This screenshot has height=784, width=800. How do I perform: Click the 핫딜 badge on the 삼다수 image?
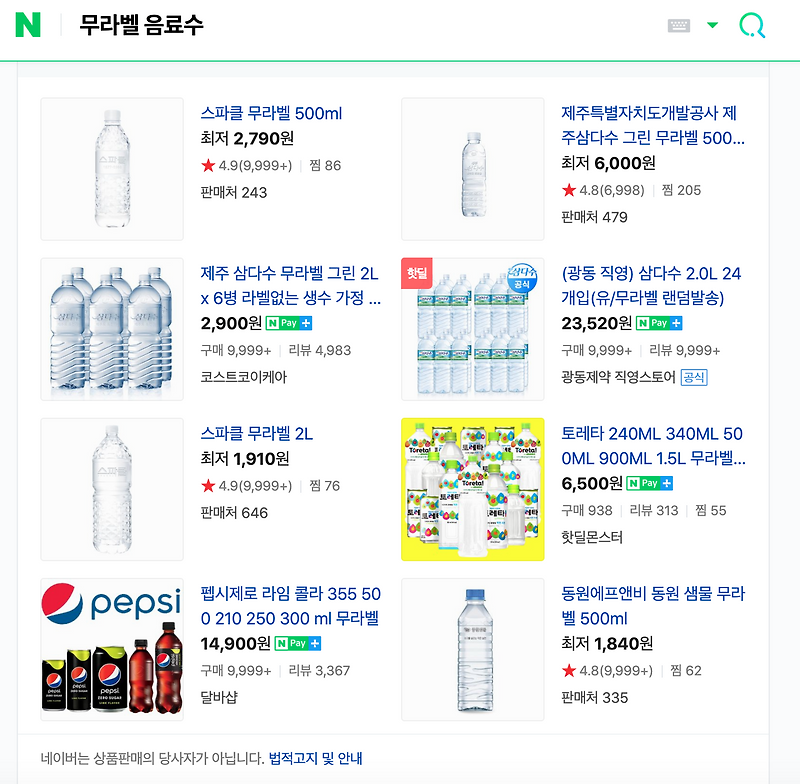(x=417, y=273)
